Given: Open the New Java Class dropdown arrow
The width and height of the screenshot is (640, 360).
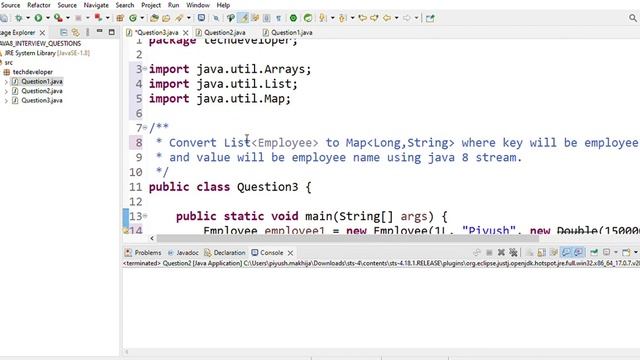Looking at the screenshot, I should point(142,18).
